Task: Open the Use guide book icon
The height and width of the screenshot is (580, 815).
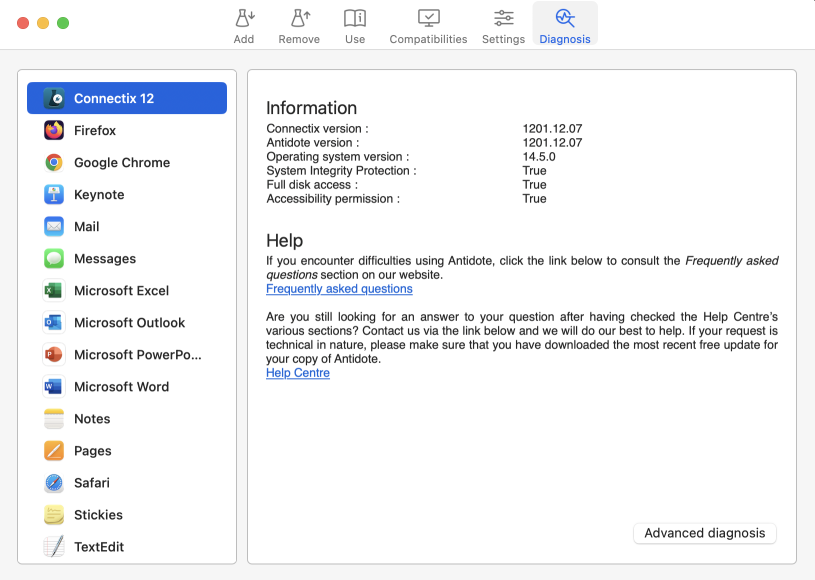Action: [x=355, y=19]
